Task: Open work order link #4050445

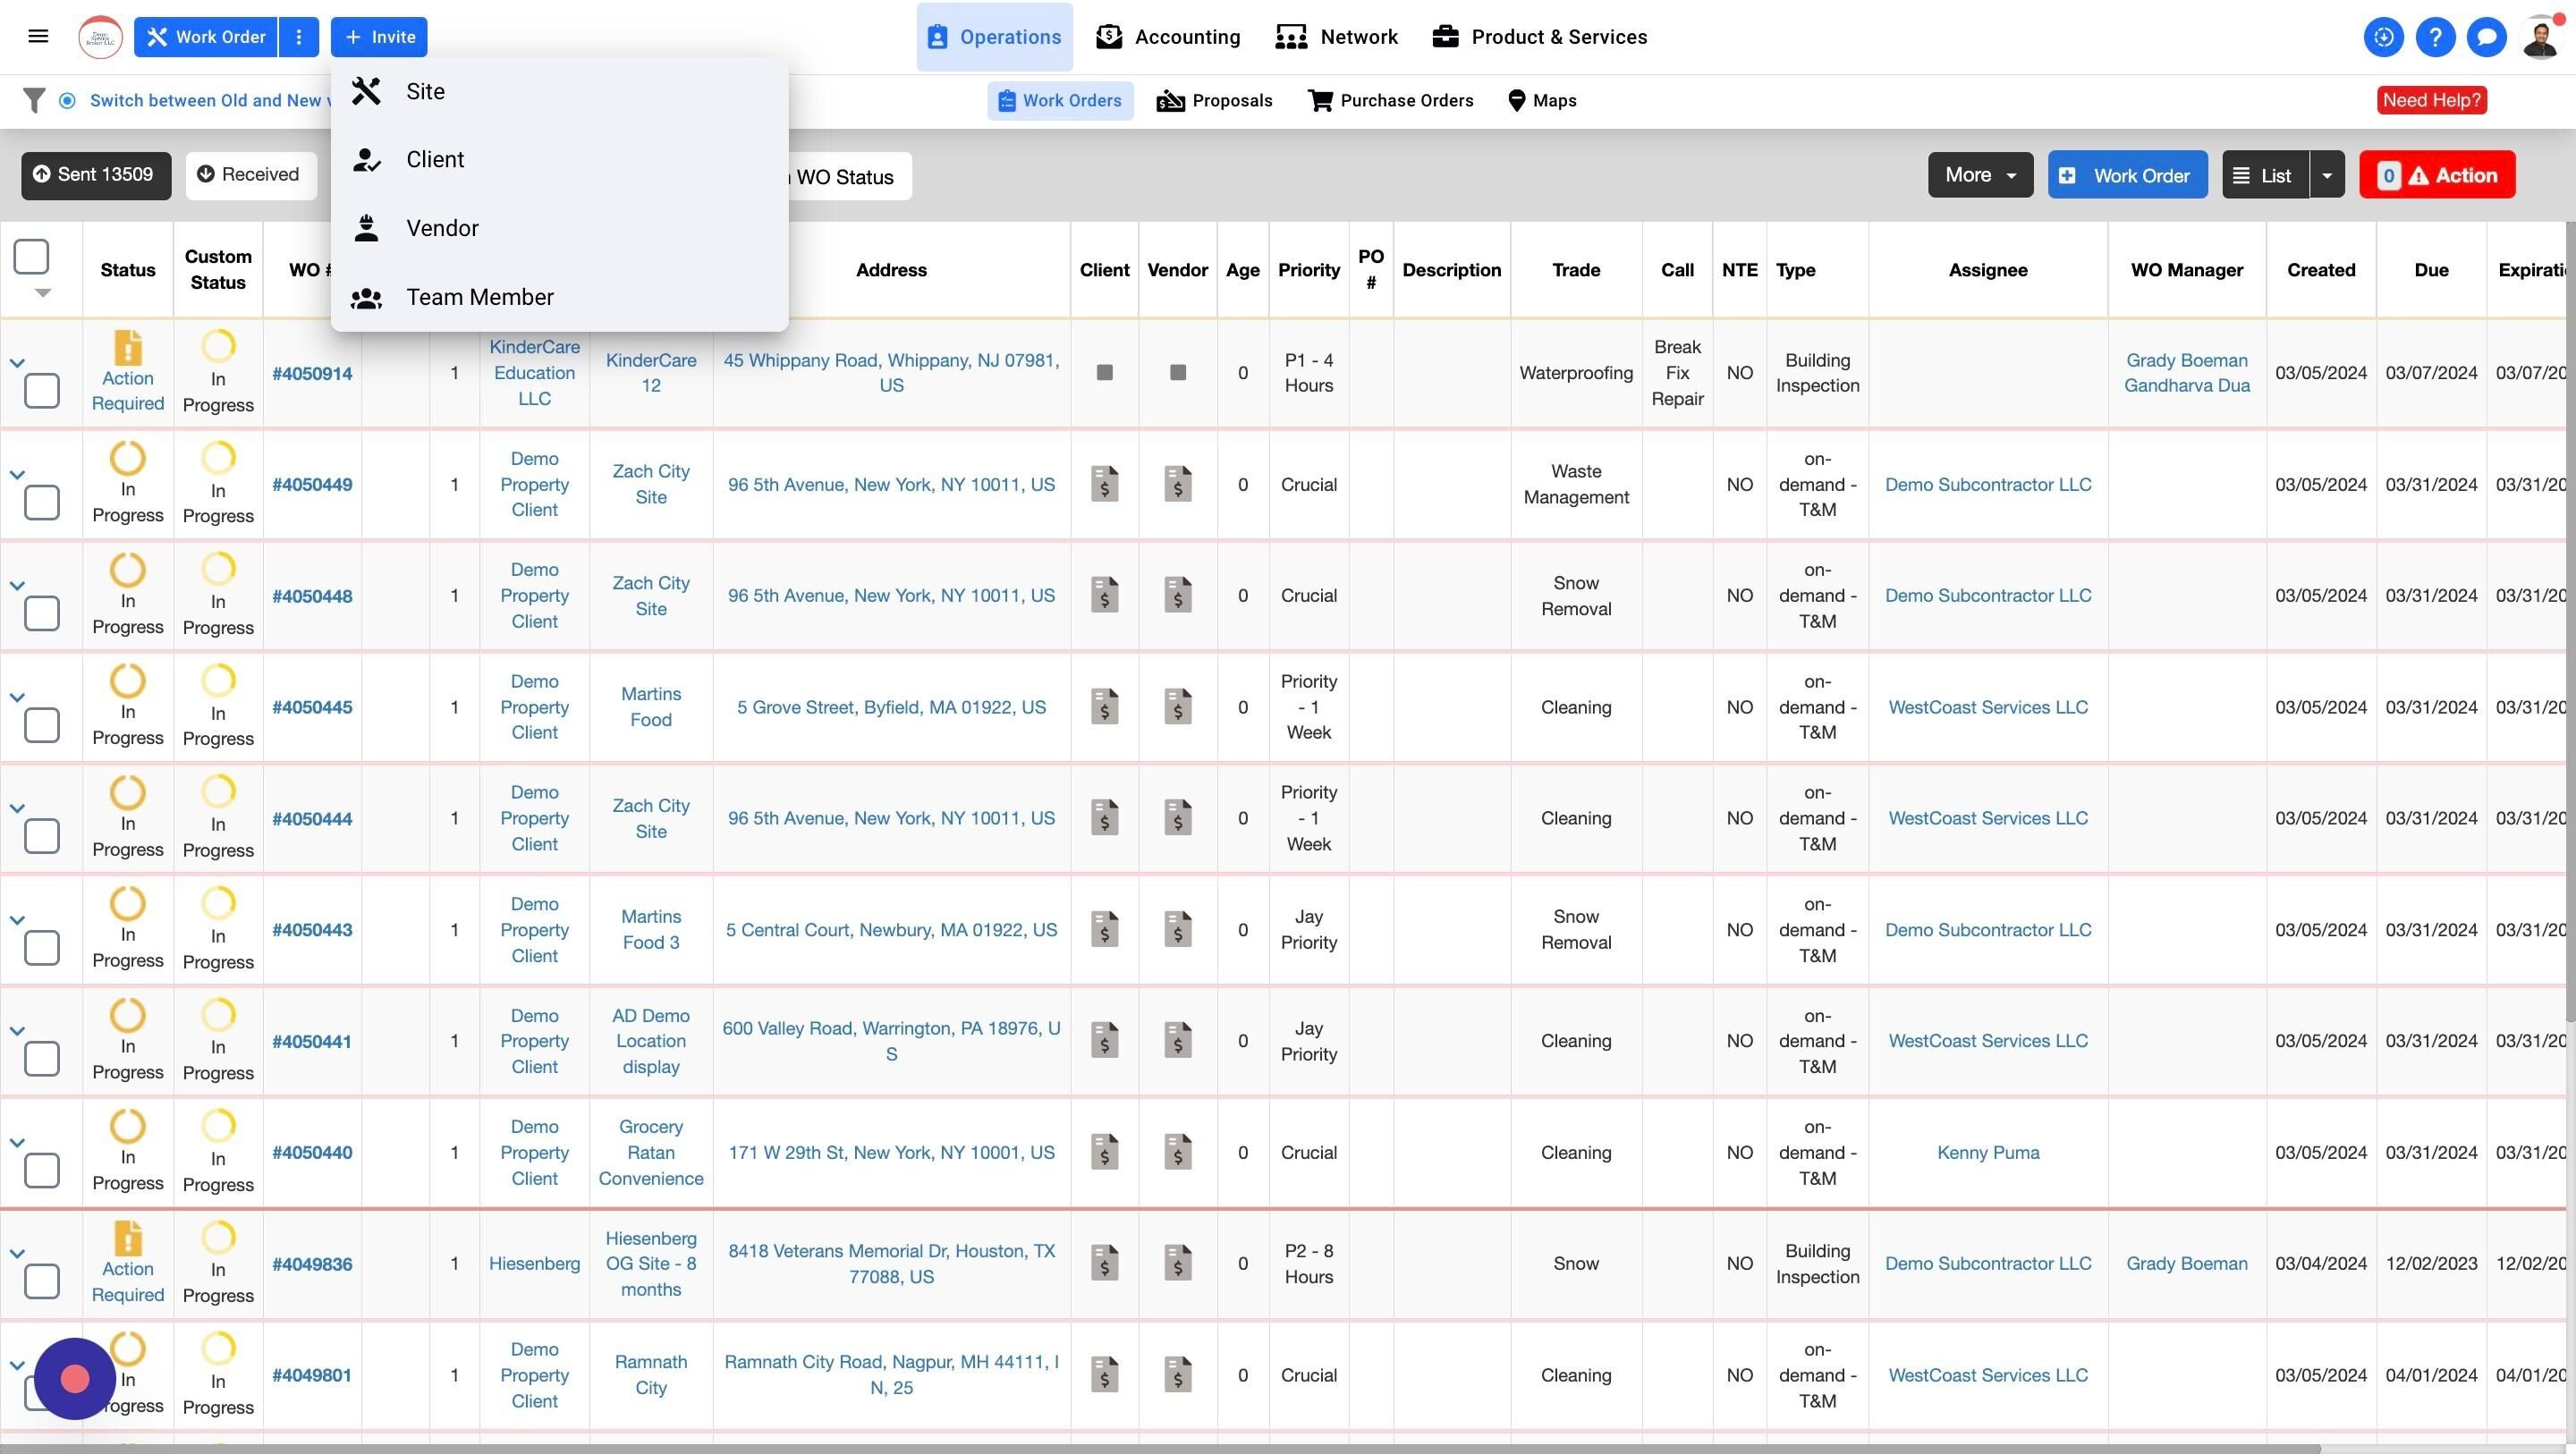Action: 312,707
